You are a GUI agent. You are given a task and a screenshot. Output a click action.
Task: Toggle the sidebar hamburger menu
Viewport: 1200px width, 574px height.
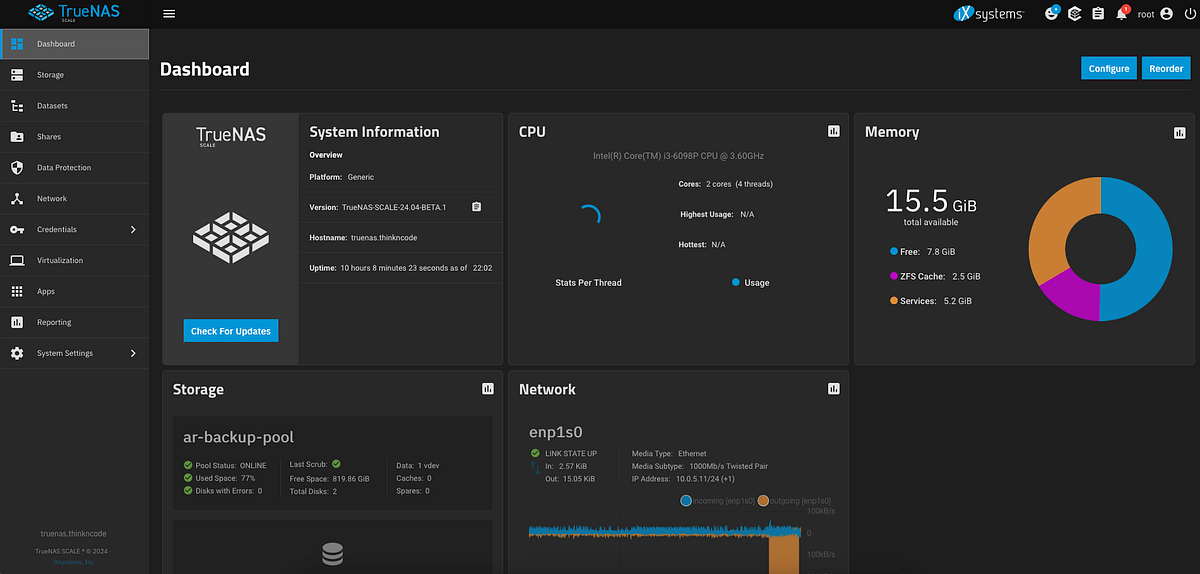click(169, 14)
